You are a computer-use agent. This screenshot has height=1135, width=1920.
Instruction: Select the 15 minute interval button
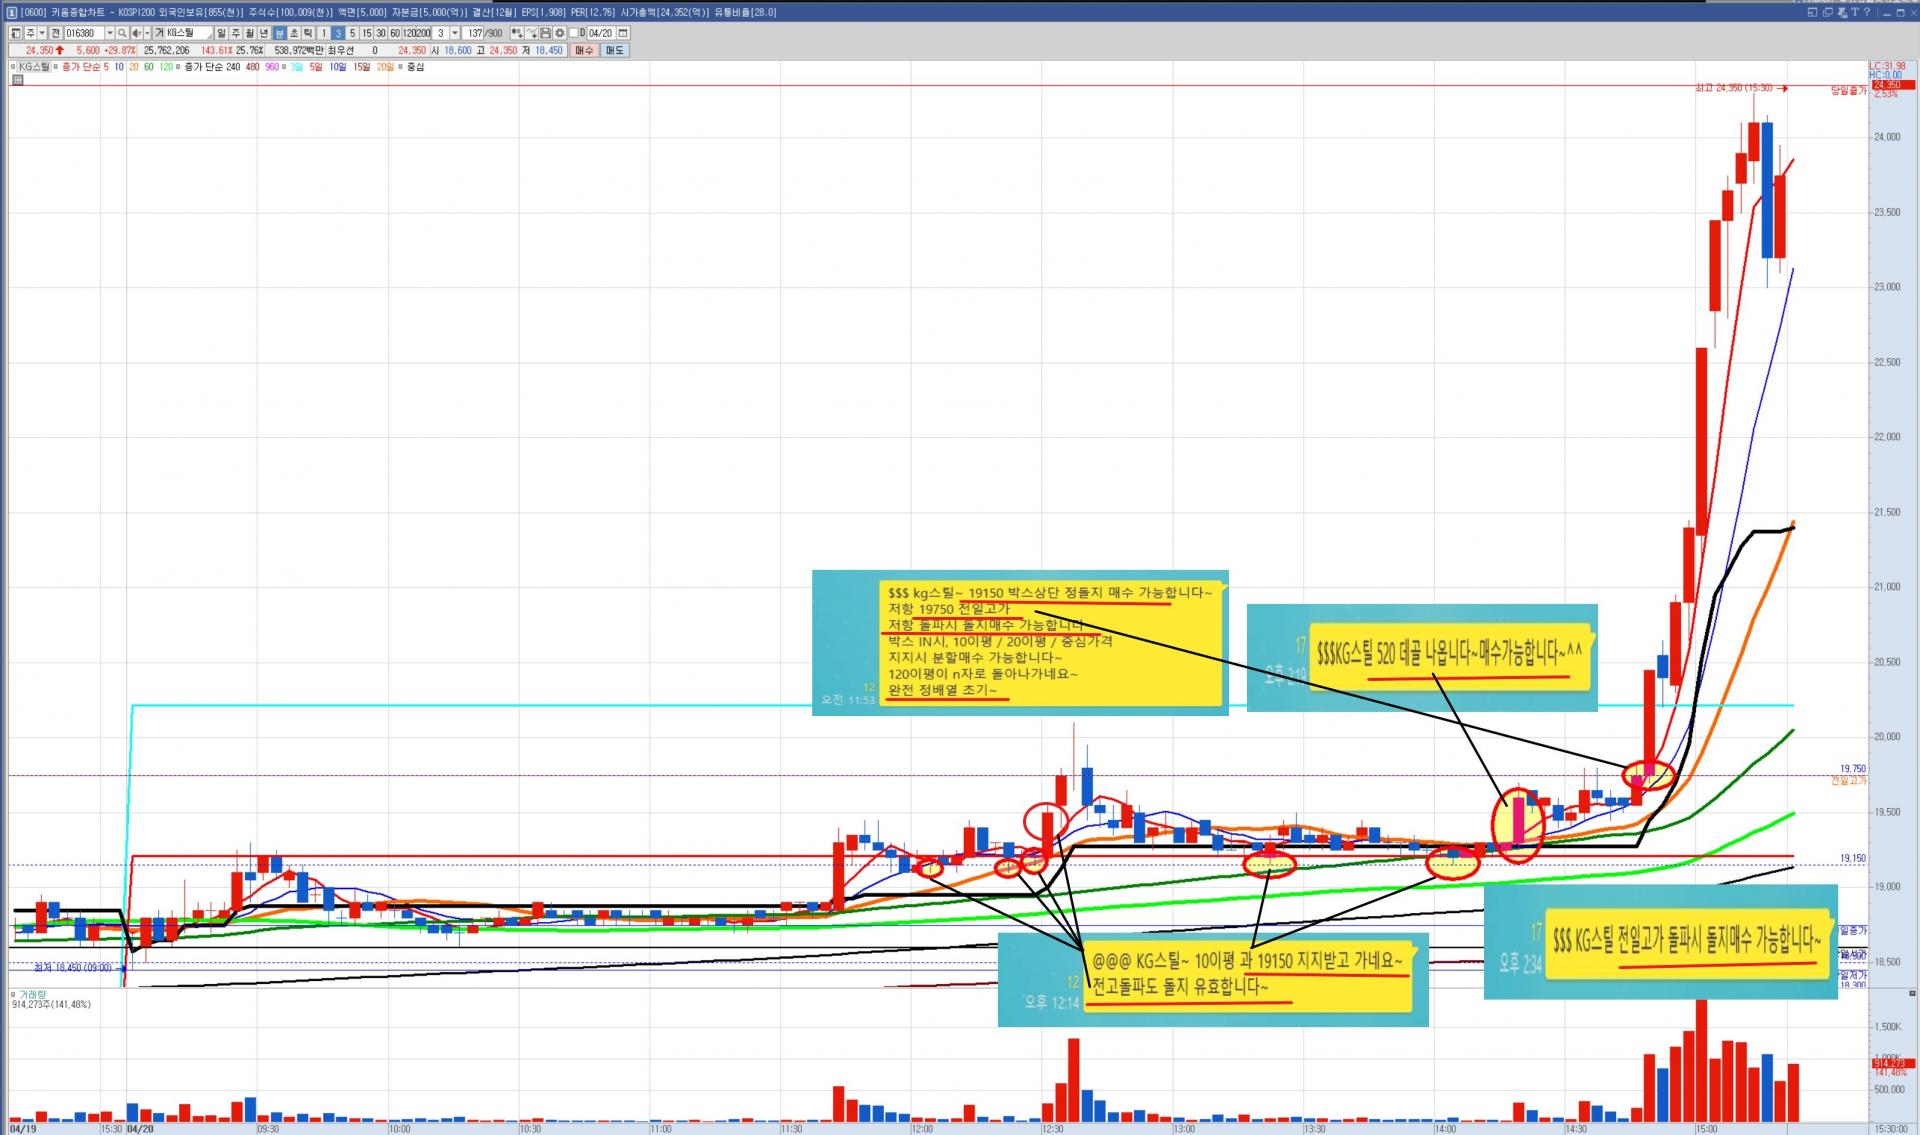click(367, 33)
